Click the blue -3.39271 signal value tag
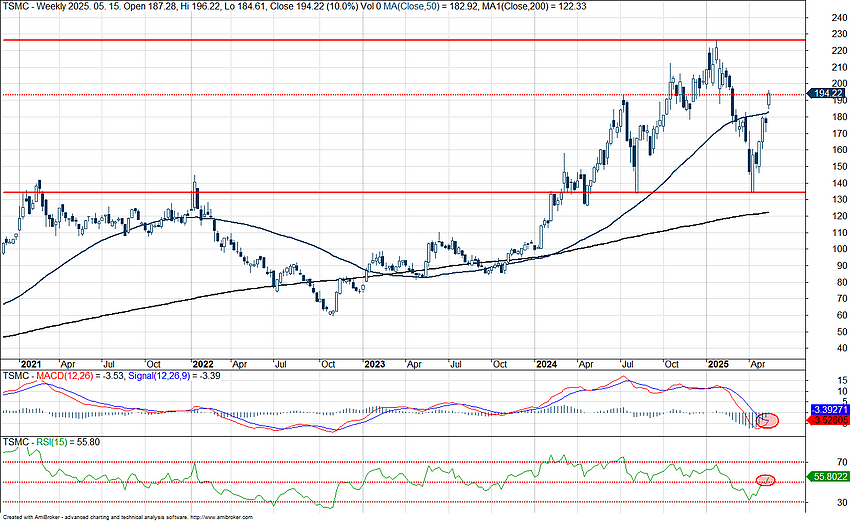The image size is (850, 521). (x=829, y=410)
